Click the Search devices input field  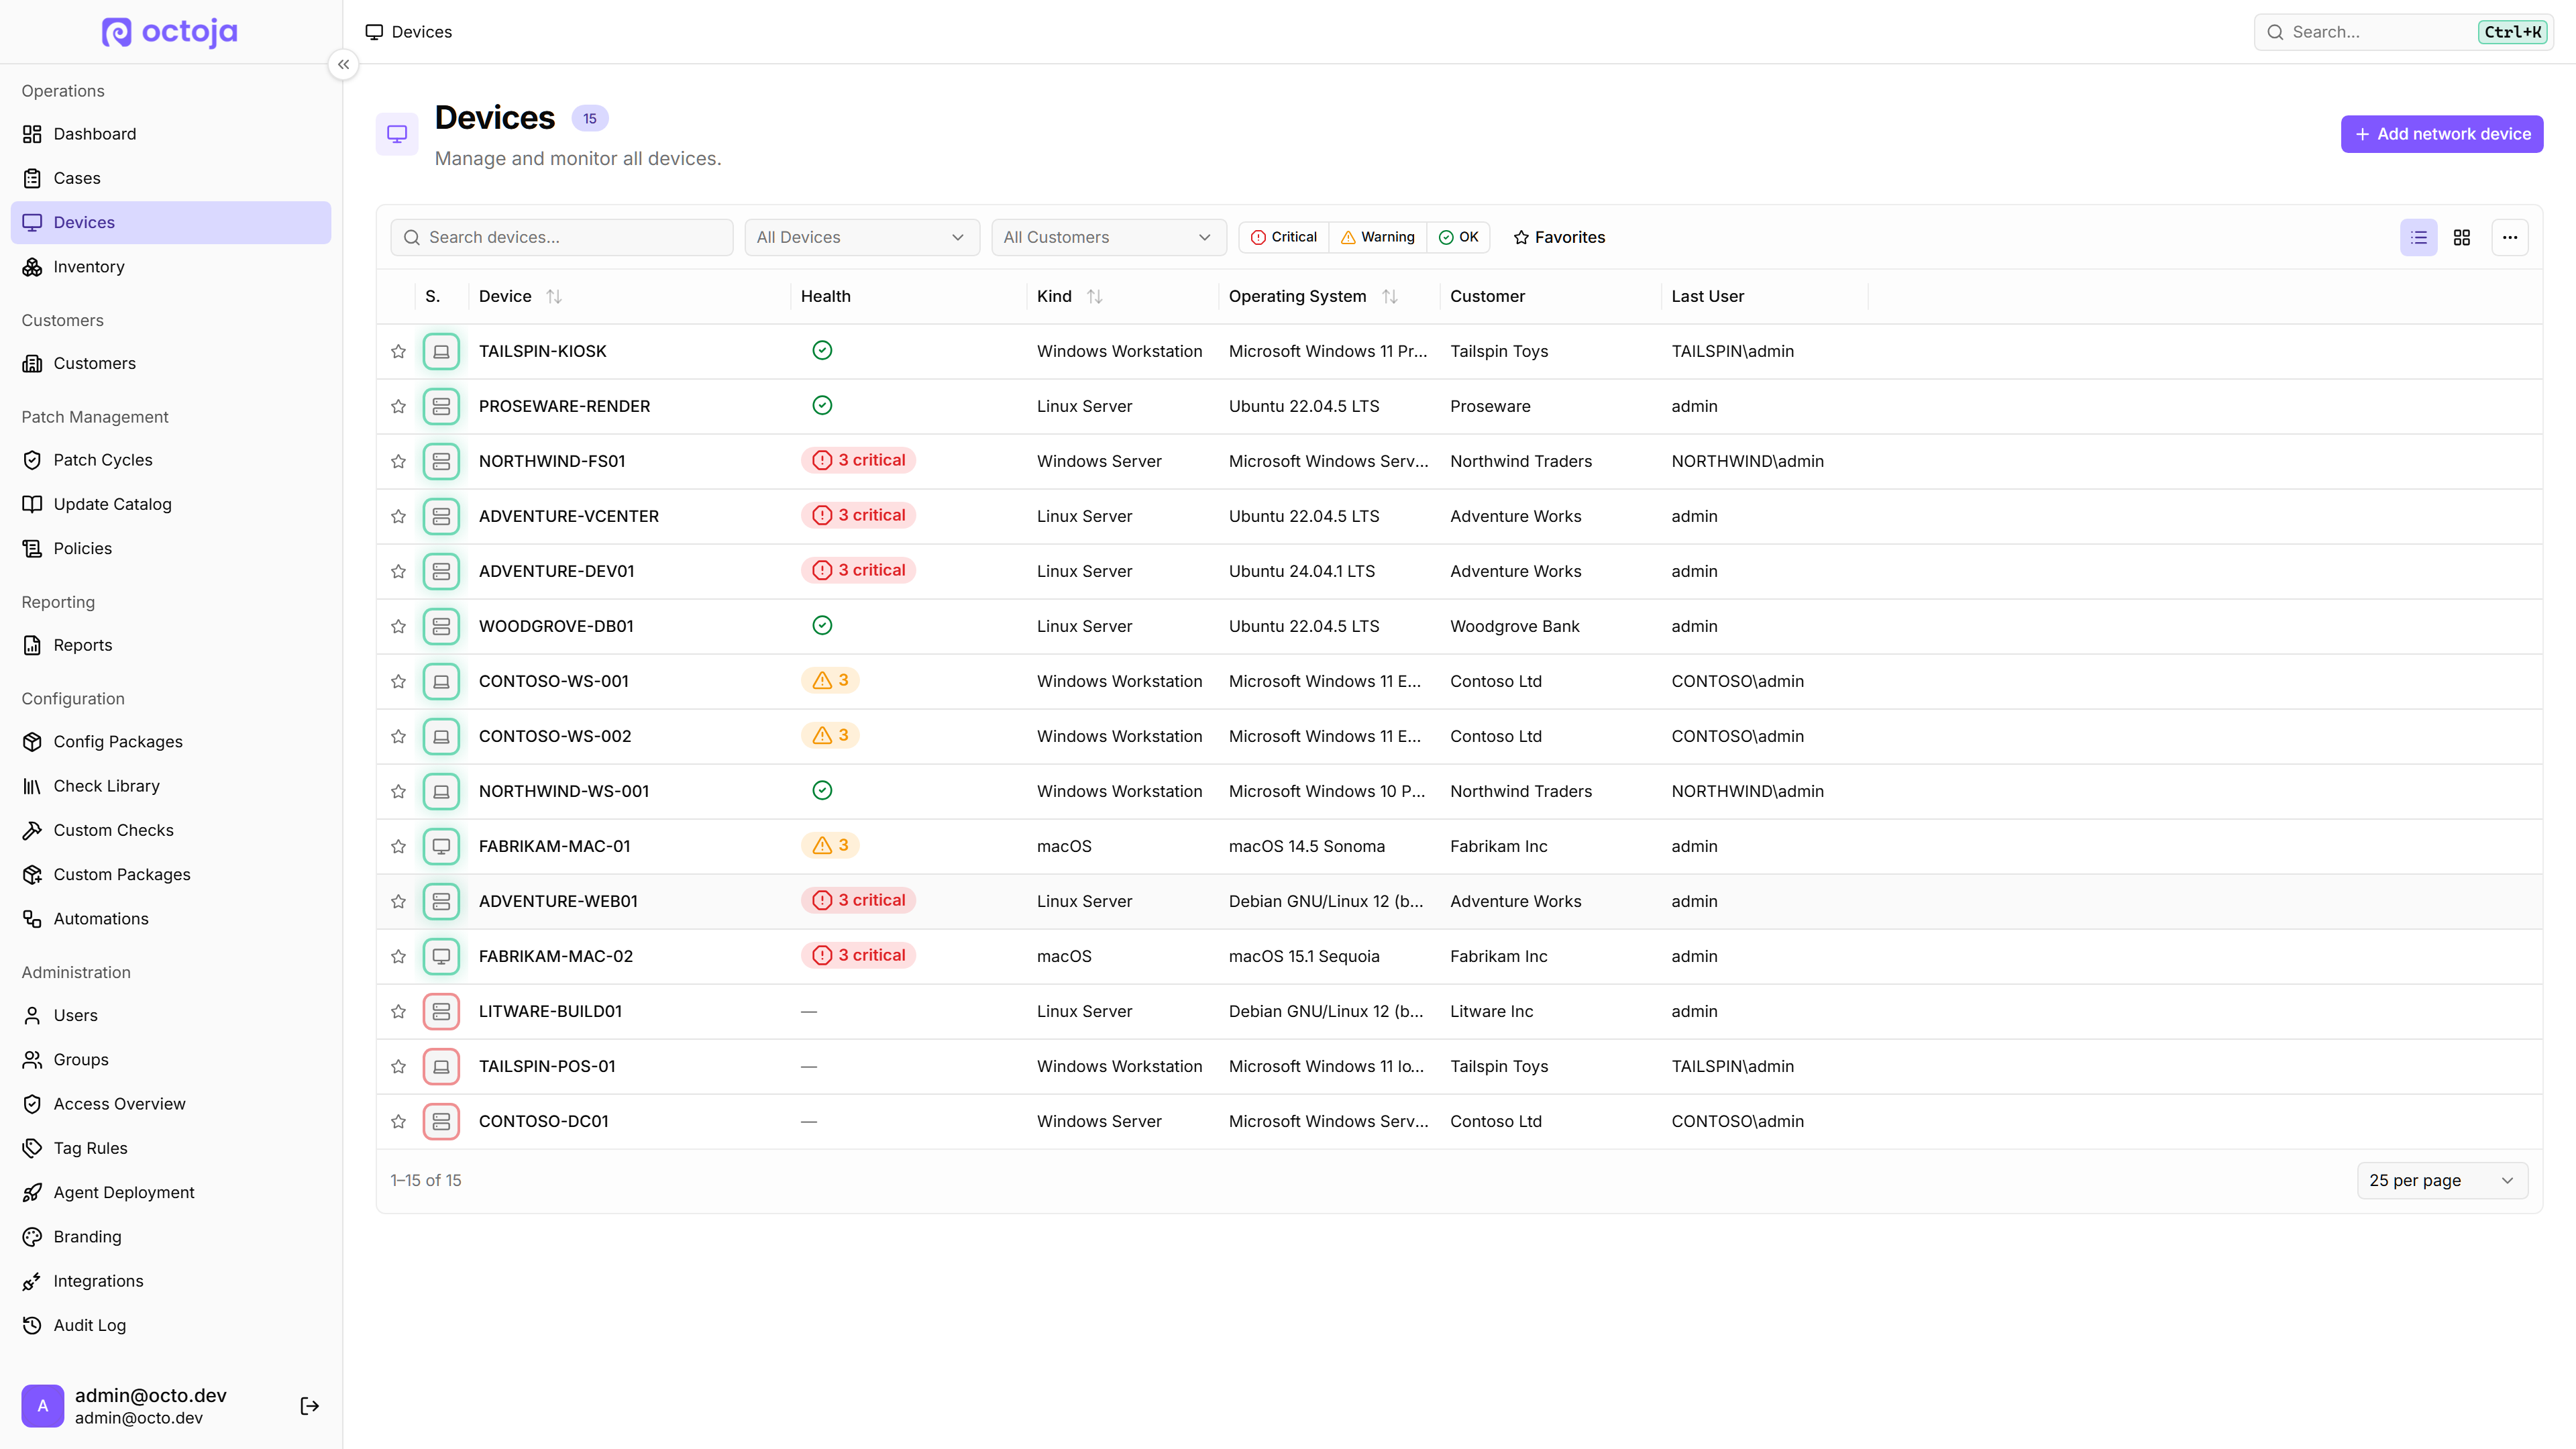(562, 237)
